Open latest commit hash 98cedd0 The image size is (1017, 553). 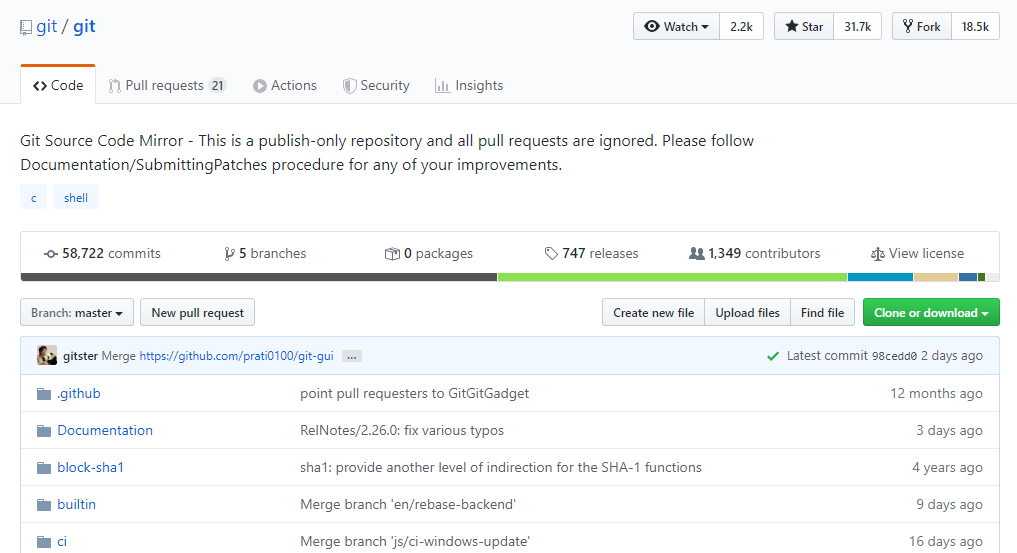click(894, 356)
